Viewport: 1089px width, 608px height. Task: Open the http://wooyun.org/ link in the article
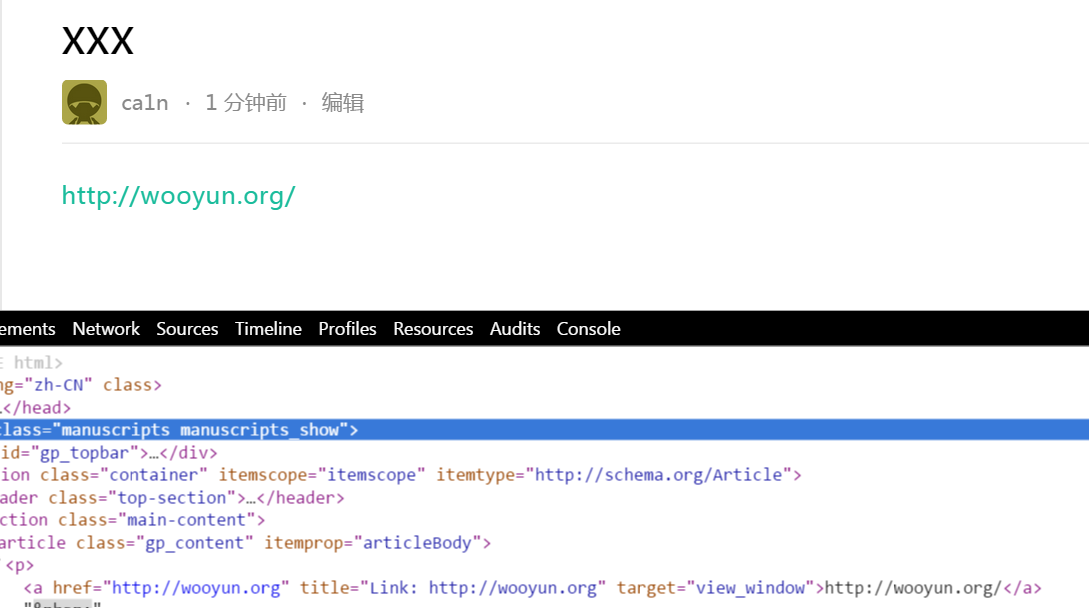(178, 196)
